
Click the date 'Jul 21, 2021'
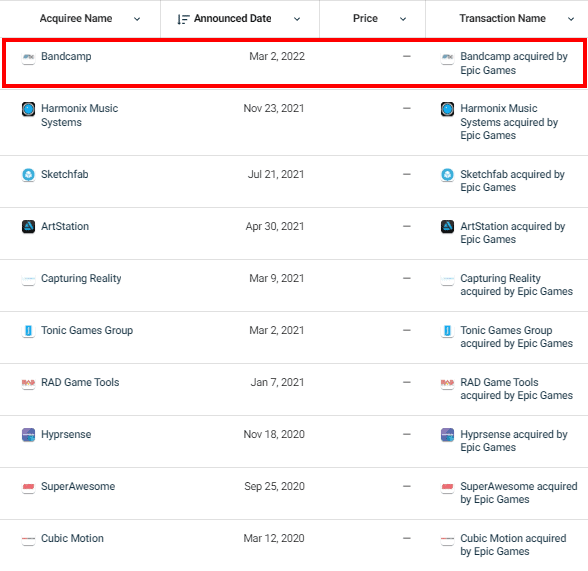tap(276, 174)
